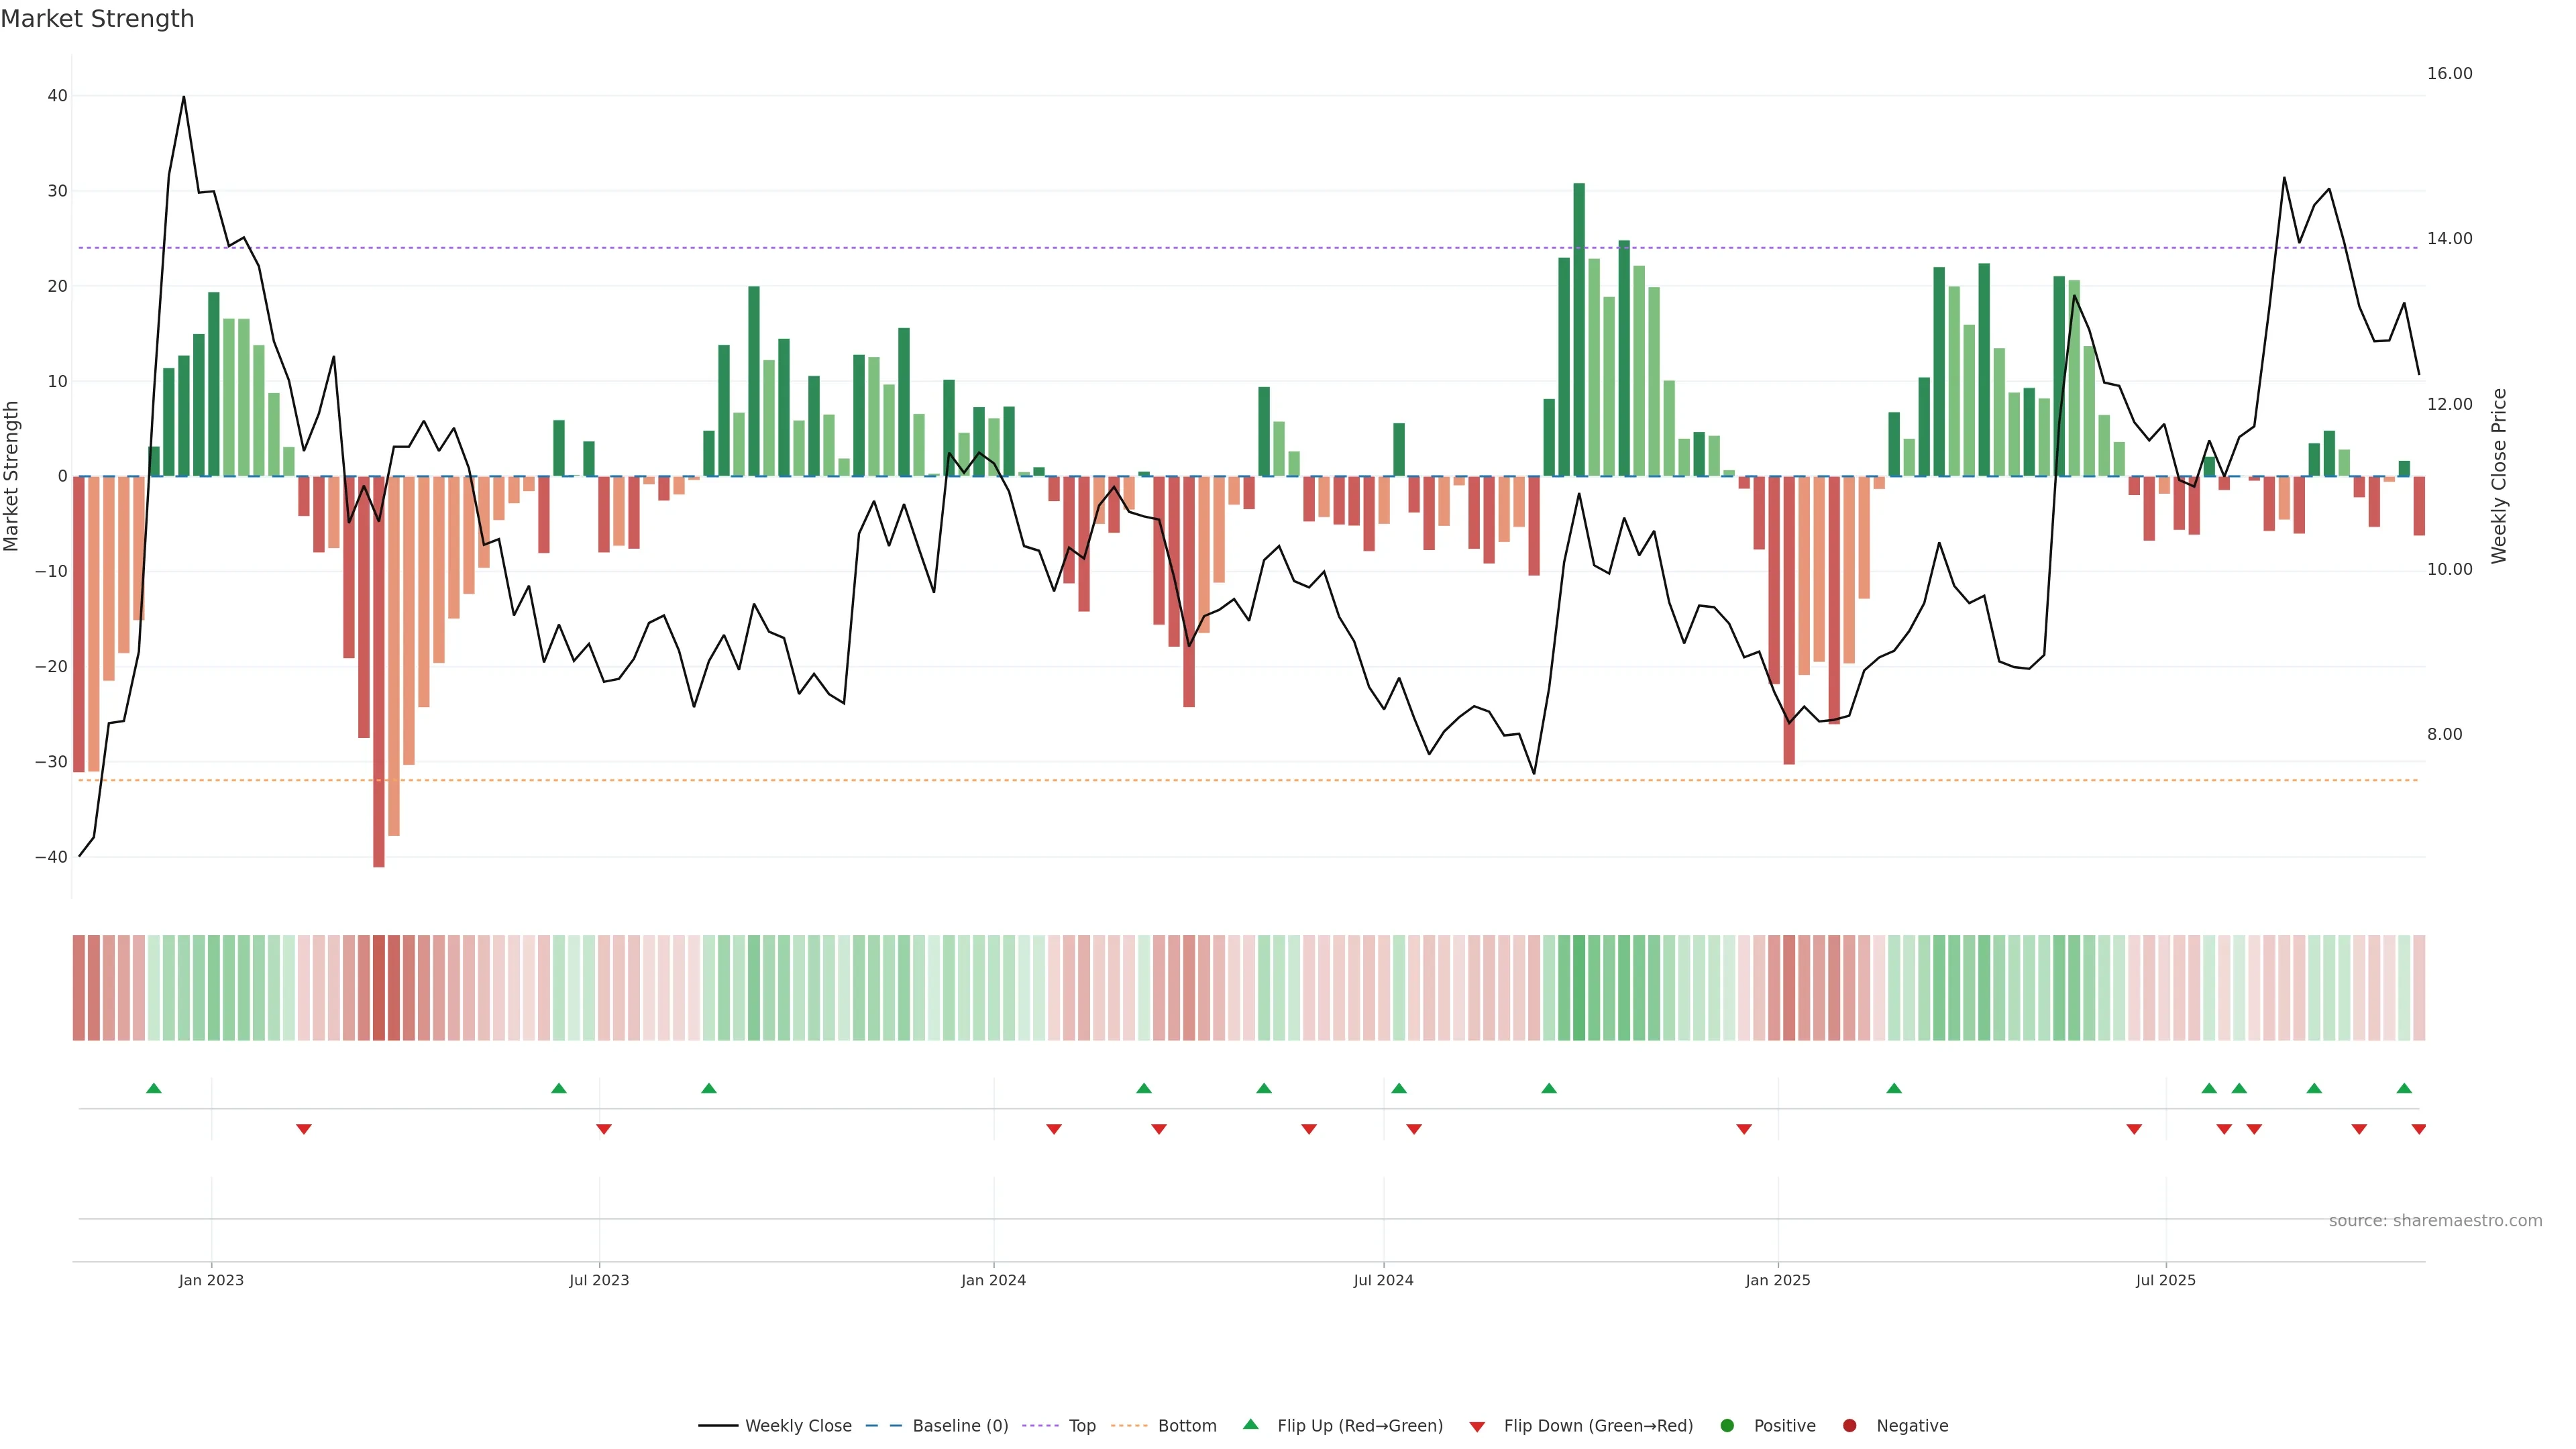Click the green Positive circle legend icon

coord(1727,1425)
